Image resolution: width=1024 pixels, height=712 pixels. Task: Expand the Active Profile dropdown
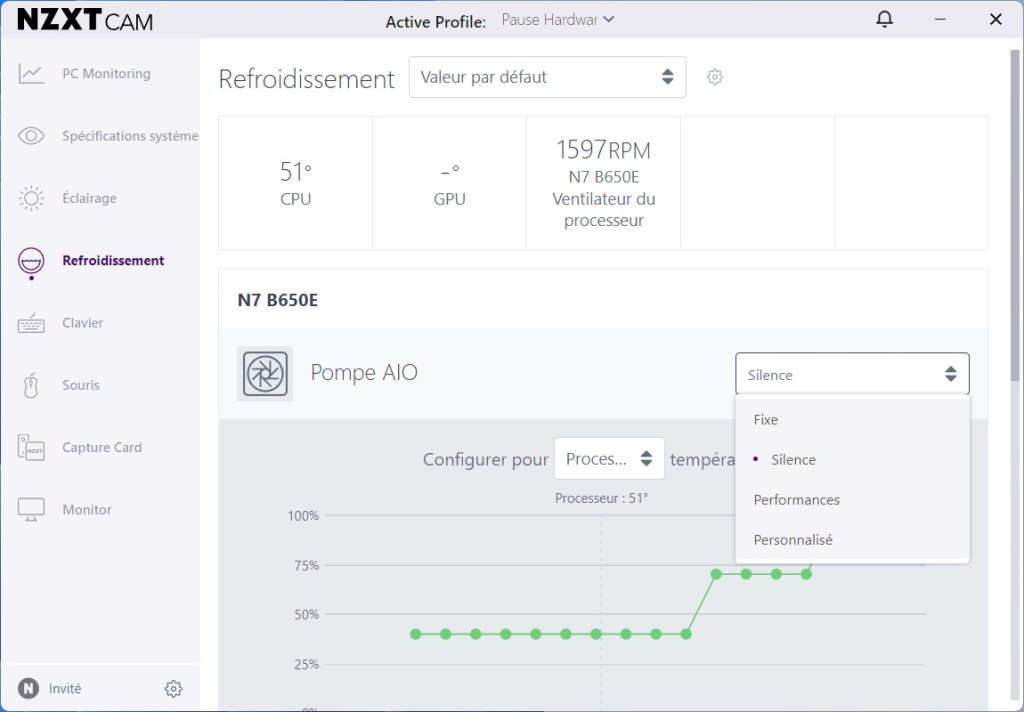[558, 20]
